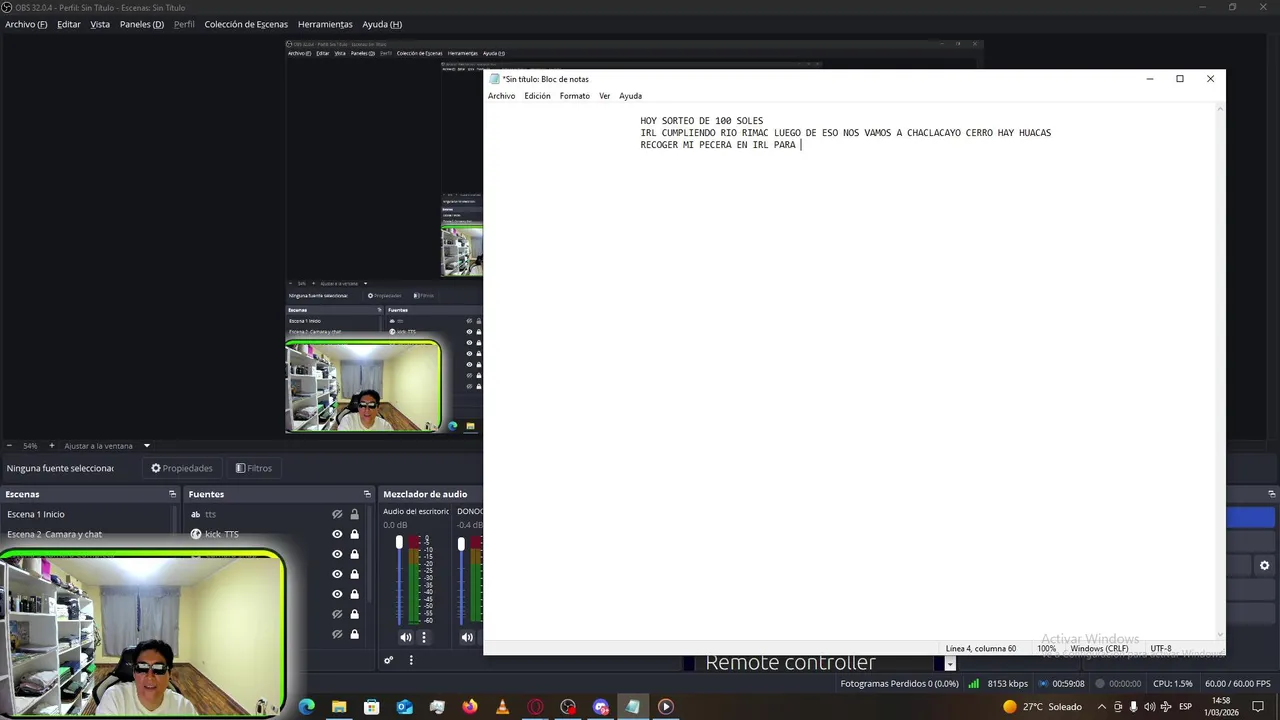This screenshot has width=1280, height=720.
Task: Open Notepad Edición menu
Action: [537, 96]
